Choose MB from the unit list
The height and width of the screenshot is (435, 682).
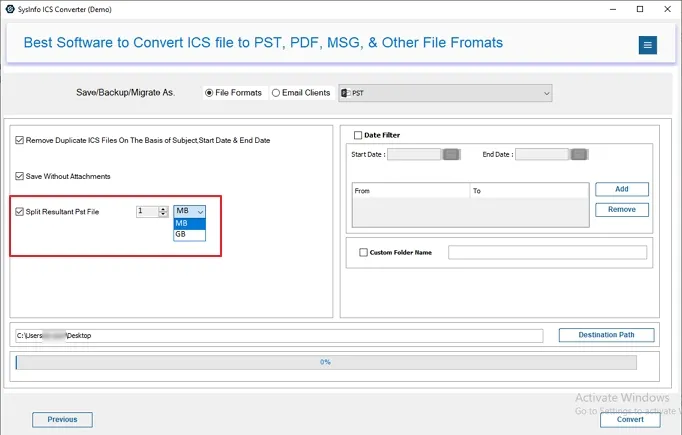click(x=190, y=223)
